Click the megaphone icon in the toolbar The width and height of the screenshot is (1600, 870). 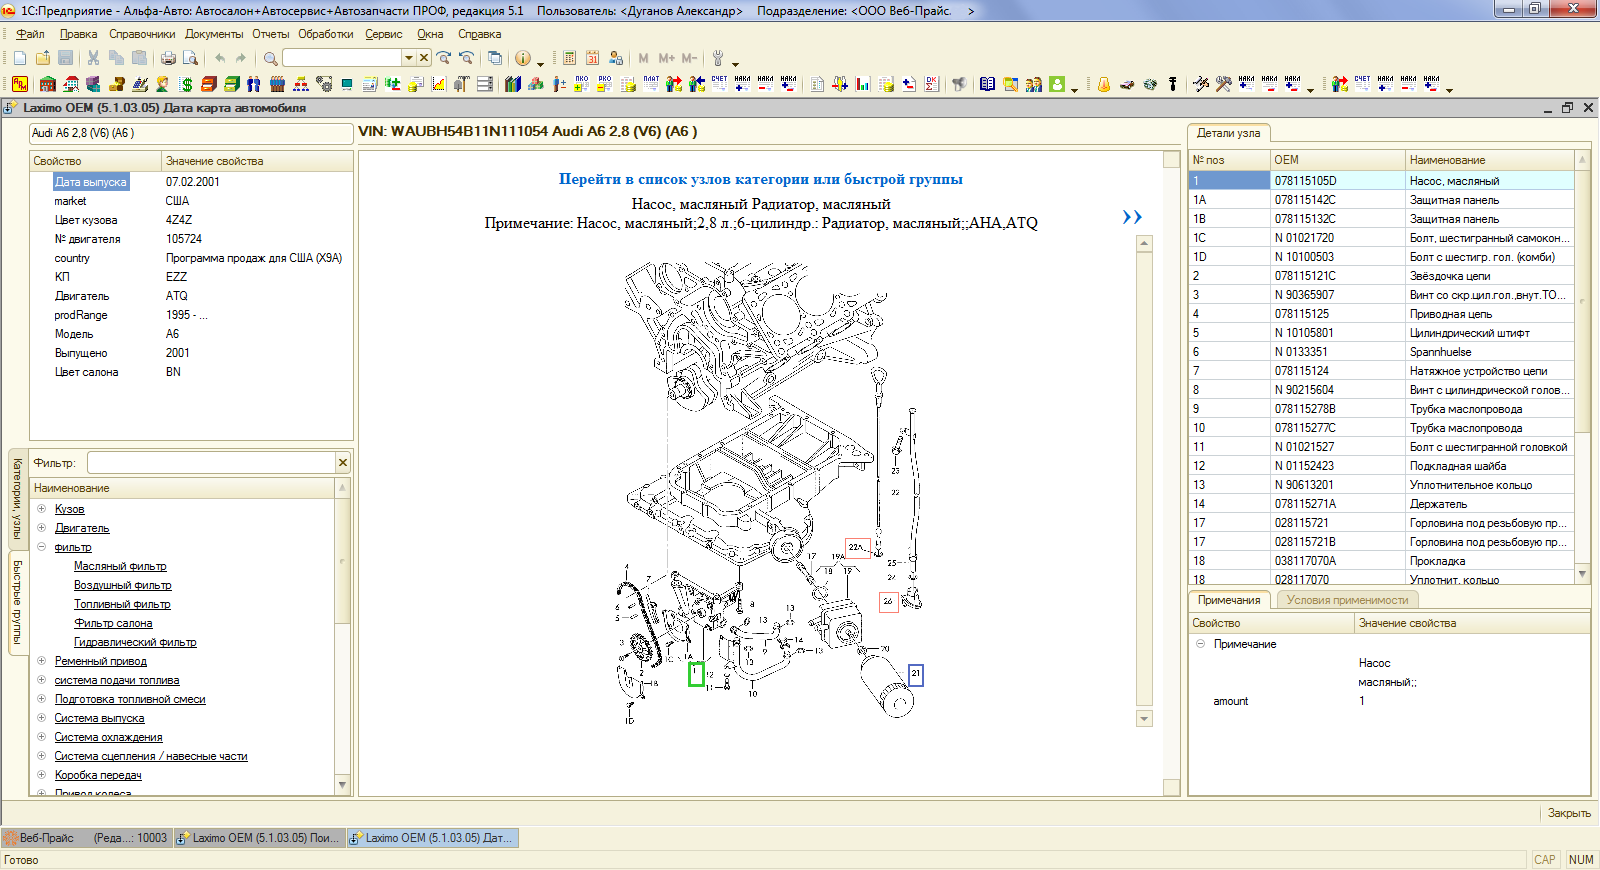coord(959,84)
